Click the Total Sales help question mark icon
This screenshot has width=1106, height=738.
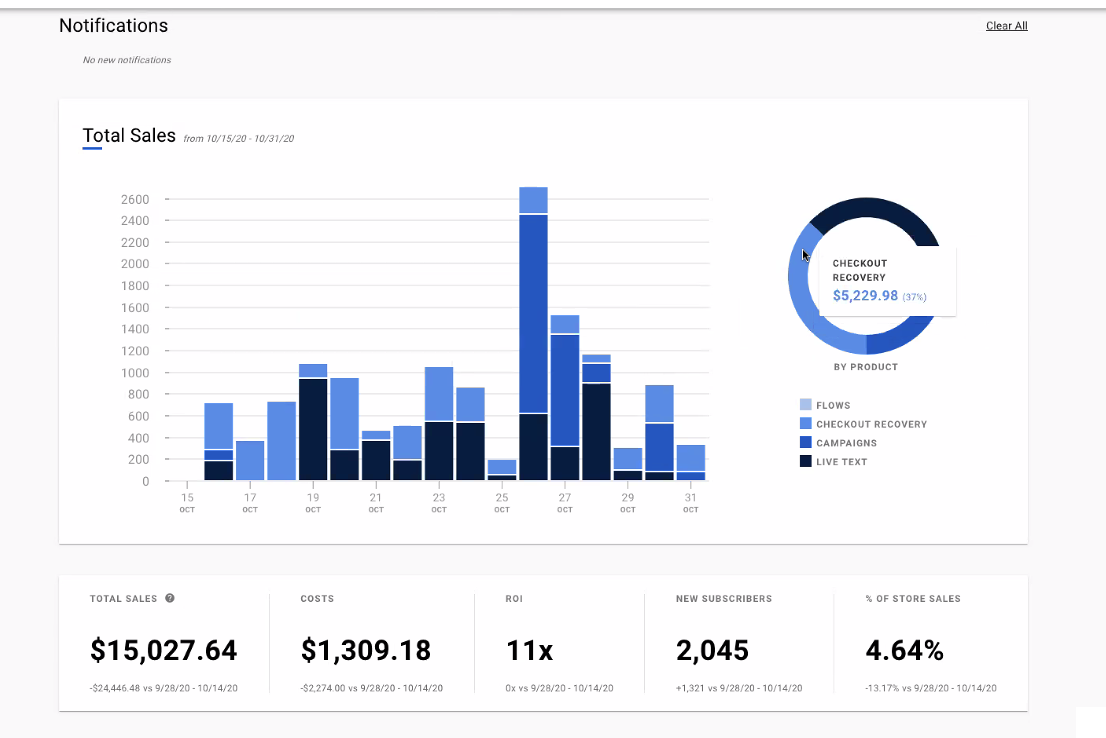pyautogui.click(x=170, y=598)
